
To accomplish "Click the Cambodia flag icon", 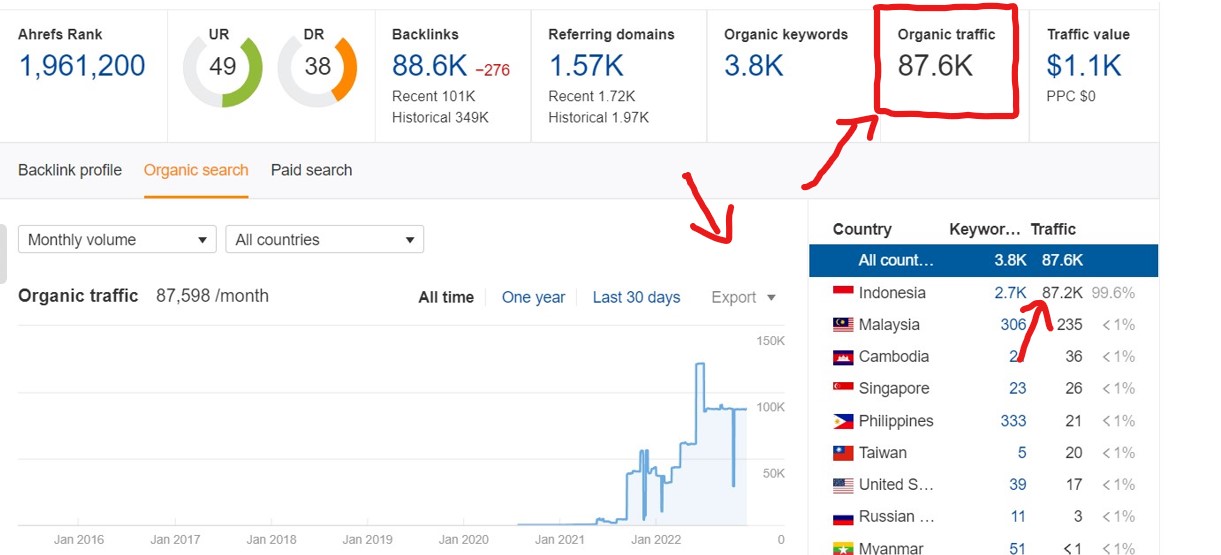I will pos(843,356).
